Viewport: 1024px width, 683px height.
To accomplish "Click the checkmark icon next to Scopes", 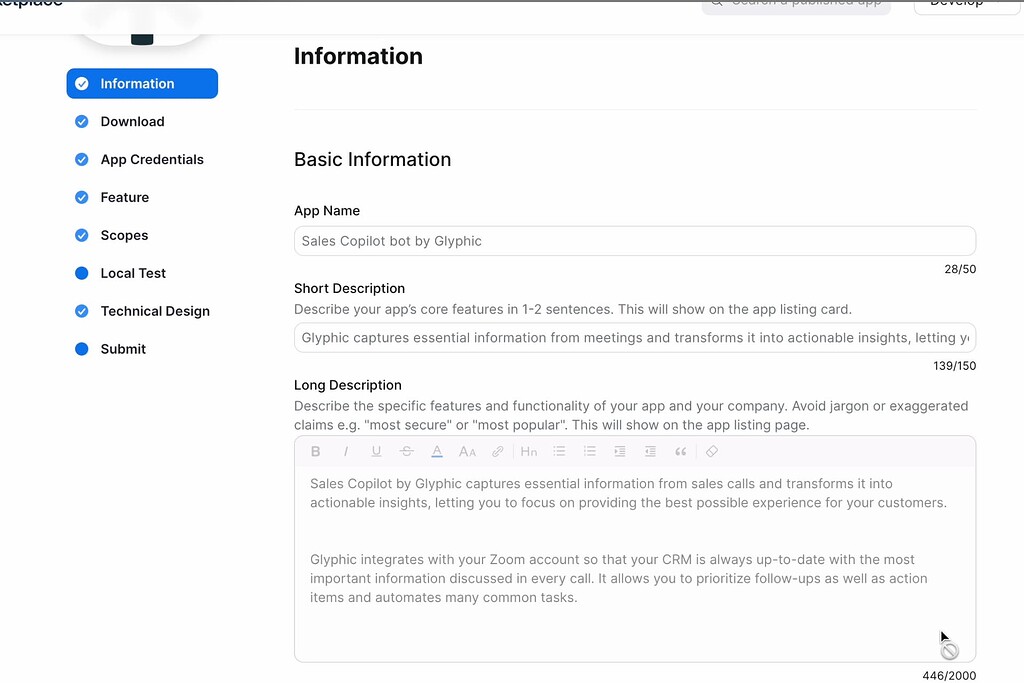I will tap(81, 235).
